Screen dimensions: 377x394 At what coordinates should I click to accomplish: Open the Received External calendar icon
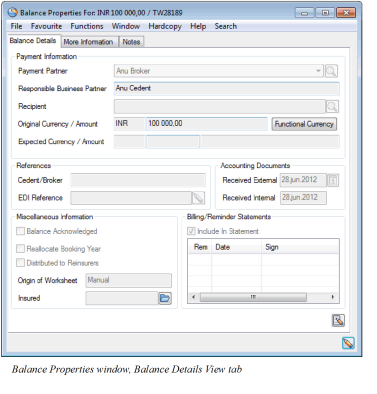[x=333, y=180]
